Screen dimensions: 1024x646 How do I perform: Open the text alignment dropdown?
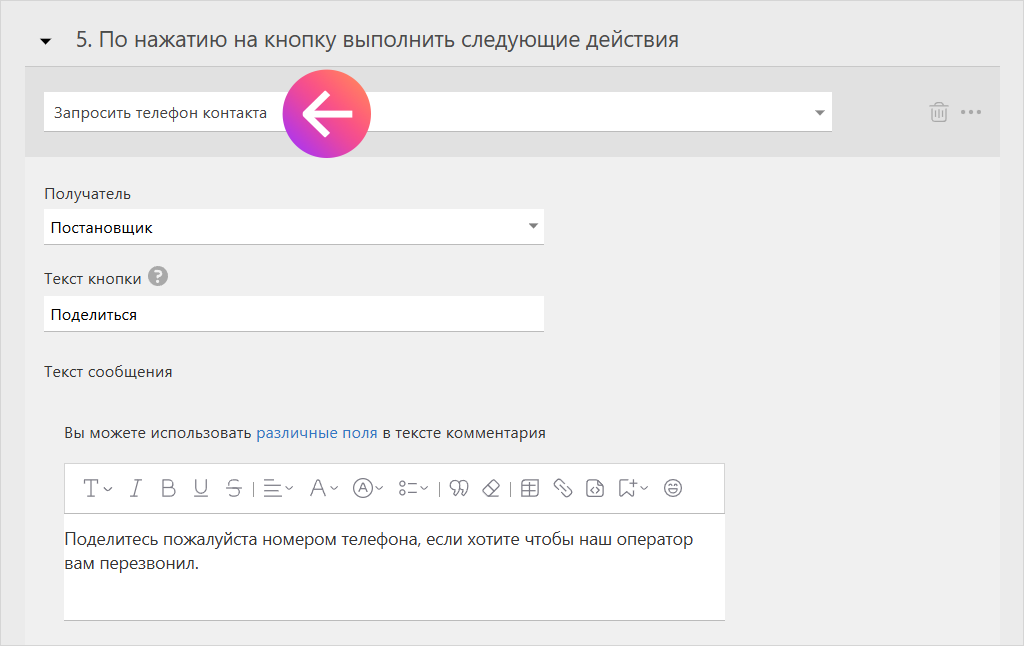click(x=277, y=488)
